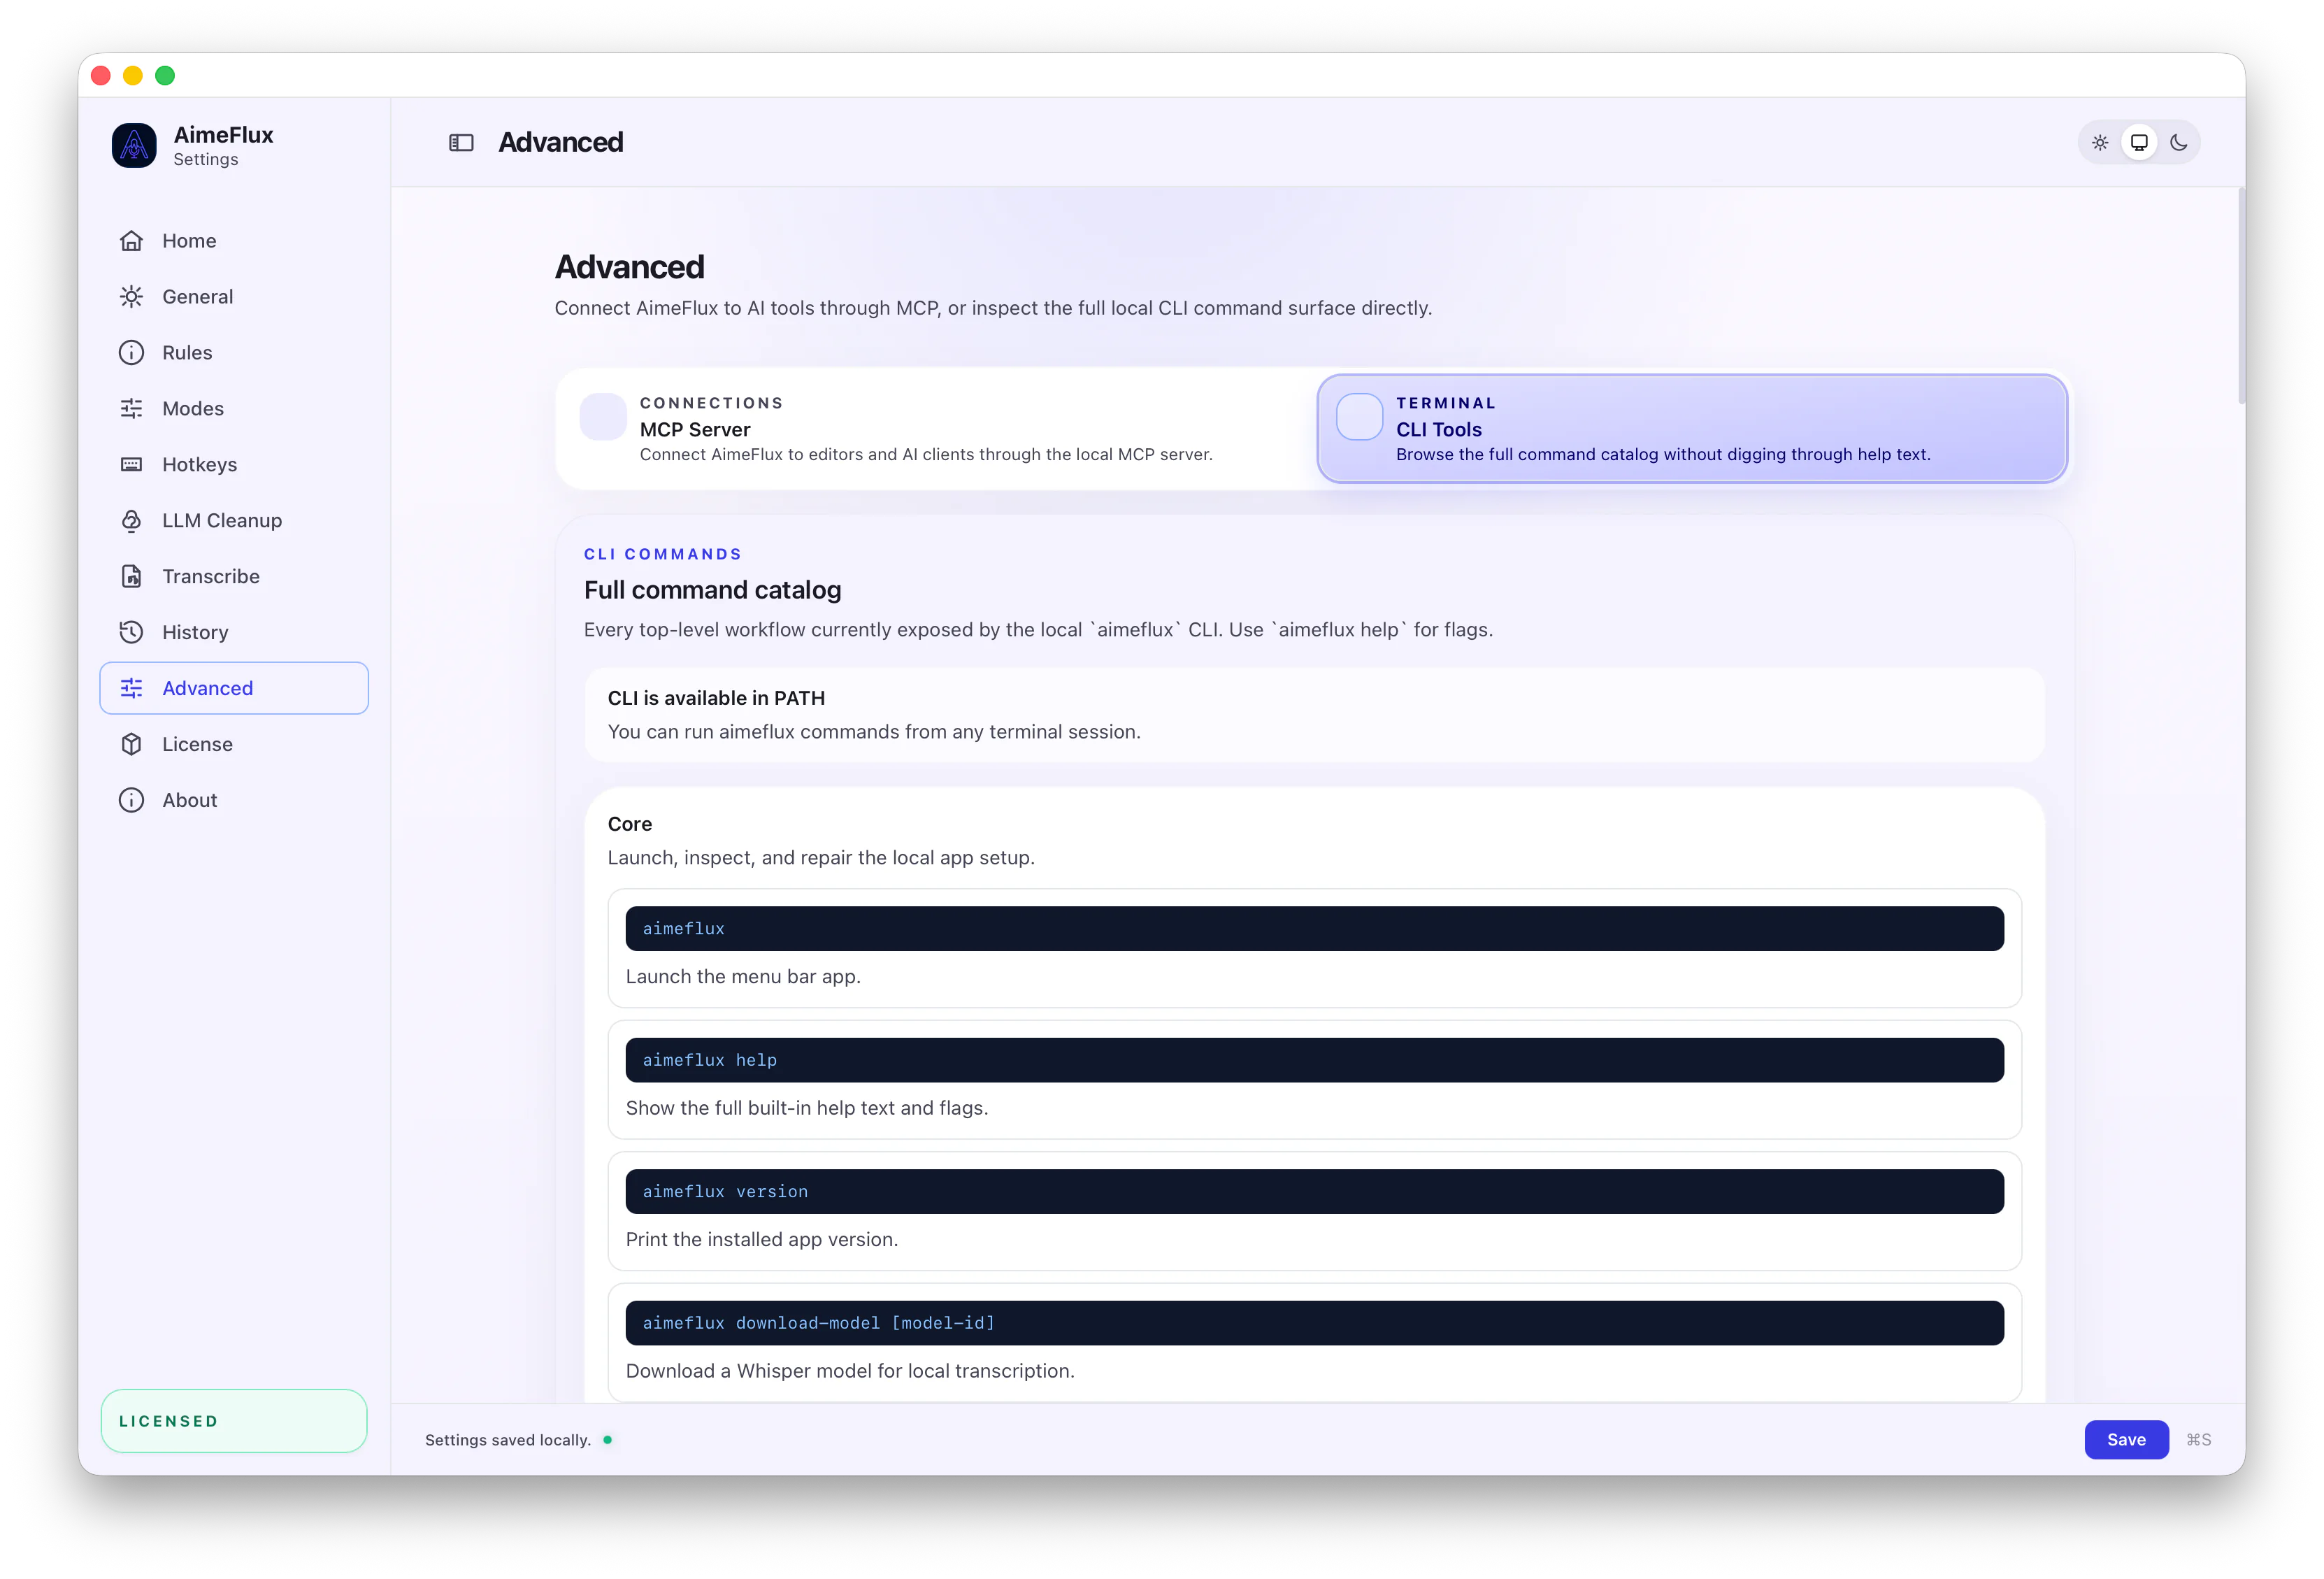The width and height of the screenshot is (2324, 1579).
Task: Click the LICENSED status badge
Action: (234, 1421)
